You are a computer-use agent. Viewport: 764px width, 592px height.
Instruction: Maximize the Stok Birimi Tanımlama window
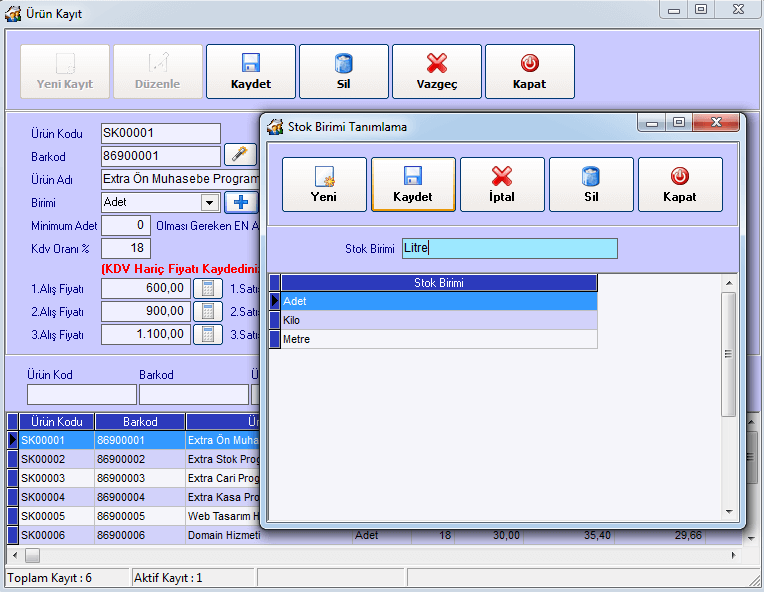[x=679, y=122]
